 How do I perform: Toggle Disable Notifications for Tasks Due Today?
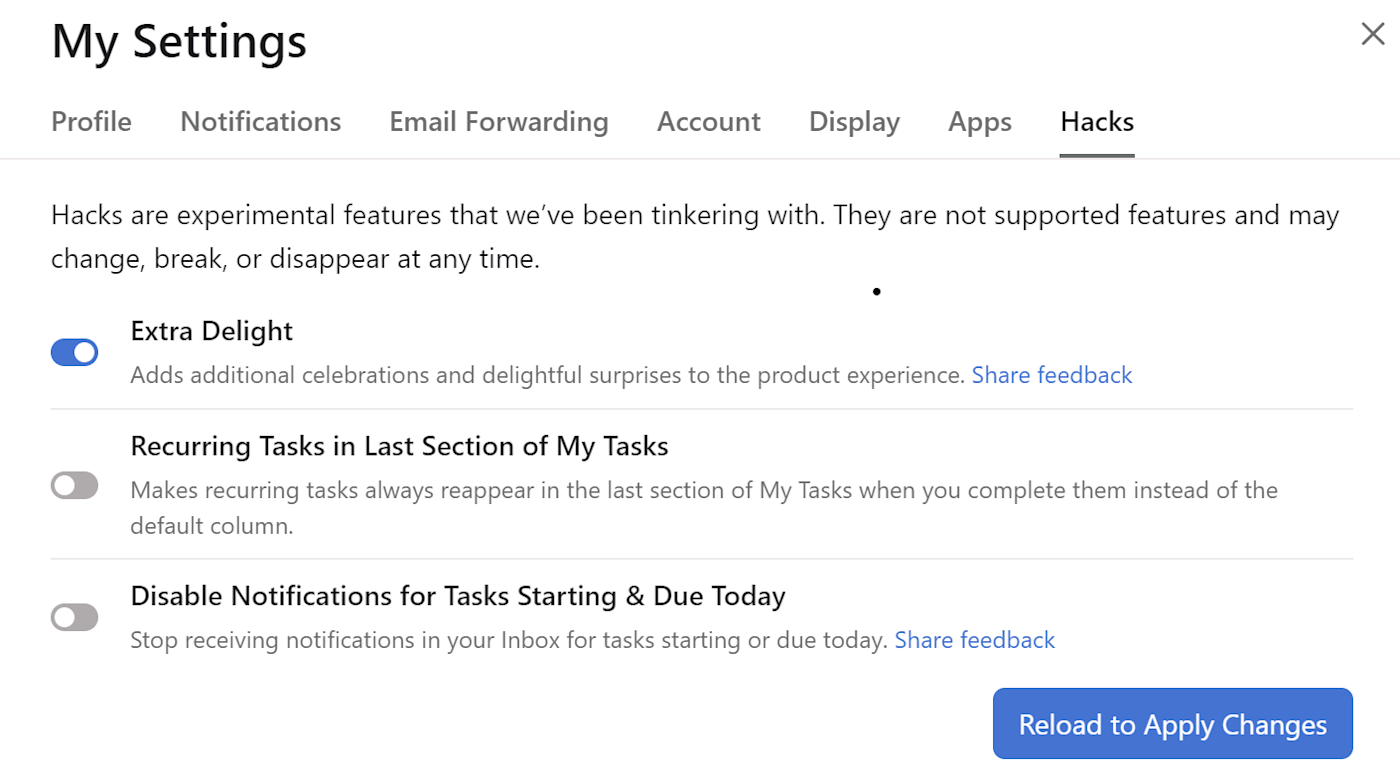(75, 617)
